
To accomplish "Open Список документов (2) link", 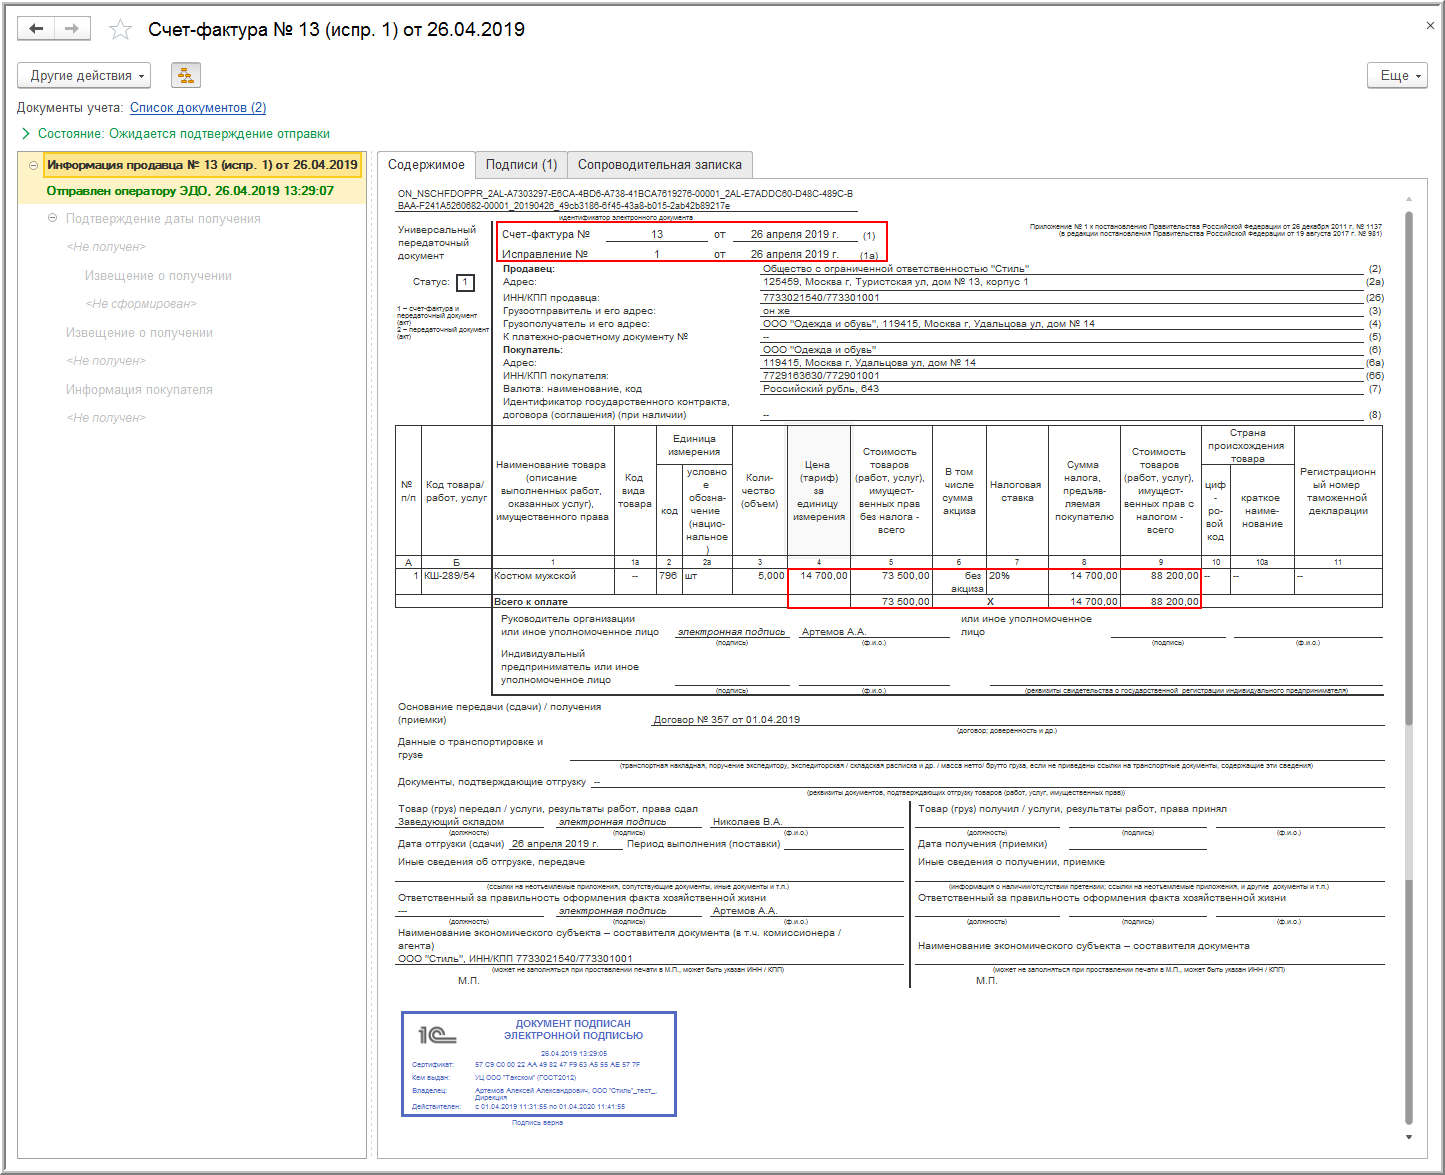I will click(198, 107).
